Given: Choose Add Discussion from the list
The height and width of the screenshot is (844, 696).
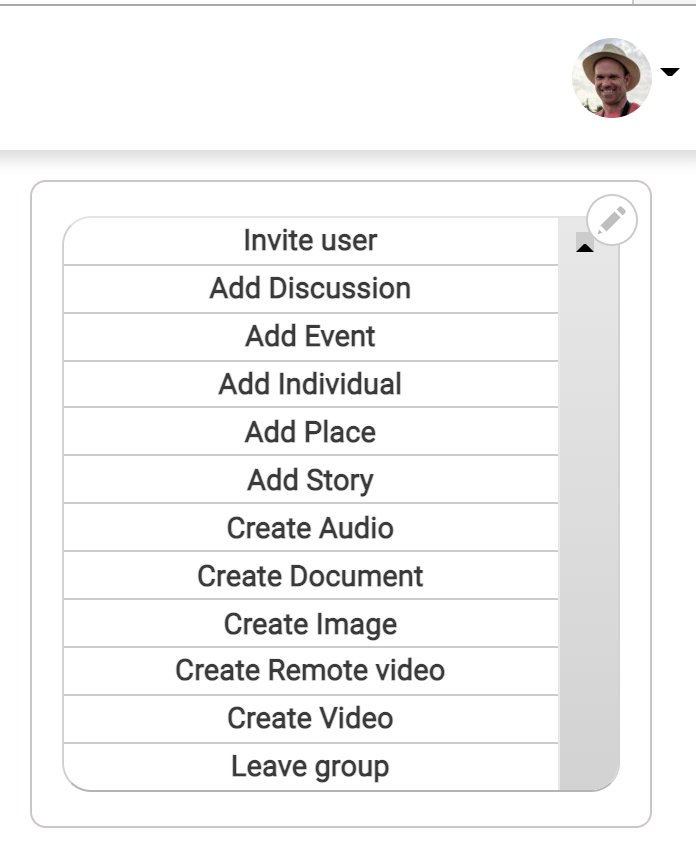Looking at the screenshot, I should point(311,289).
